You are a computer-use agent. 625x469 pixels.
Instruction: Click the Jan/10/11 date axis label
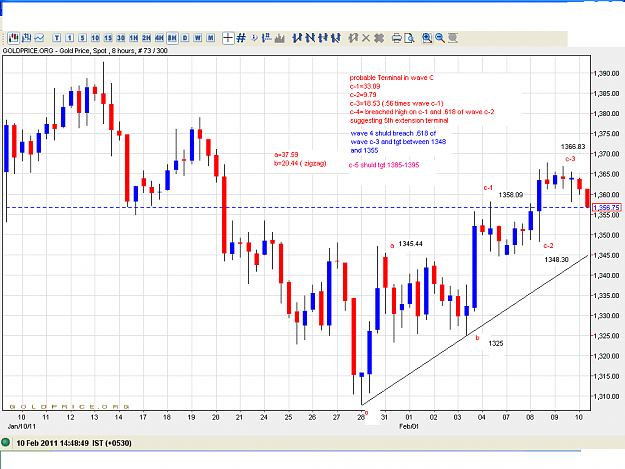[x=22, y=426]
